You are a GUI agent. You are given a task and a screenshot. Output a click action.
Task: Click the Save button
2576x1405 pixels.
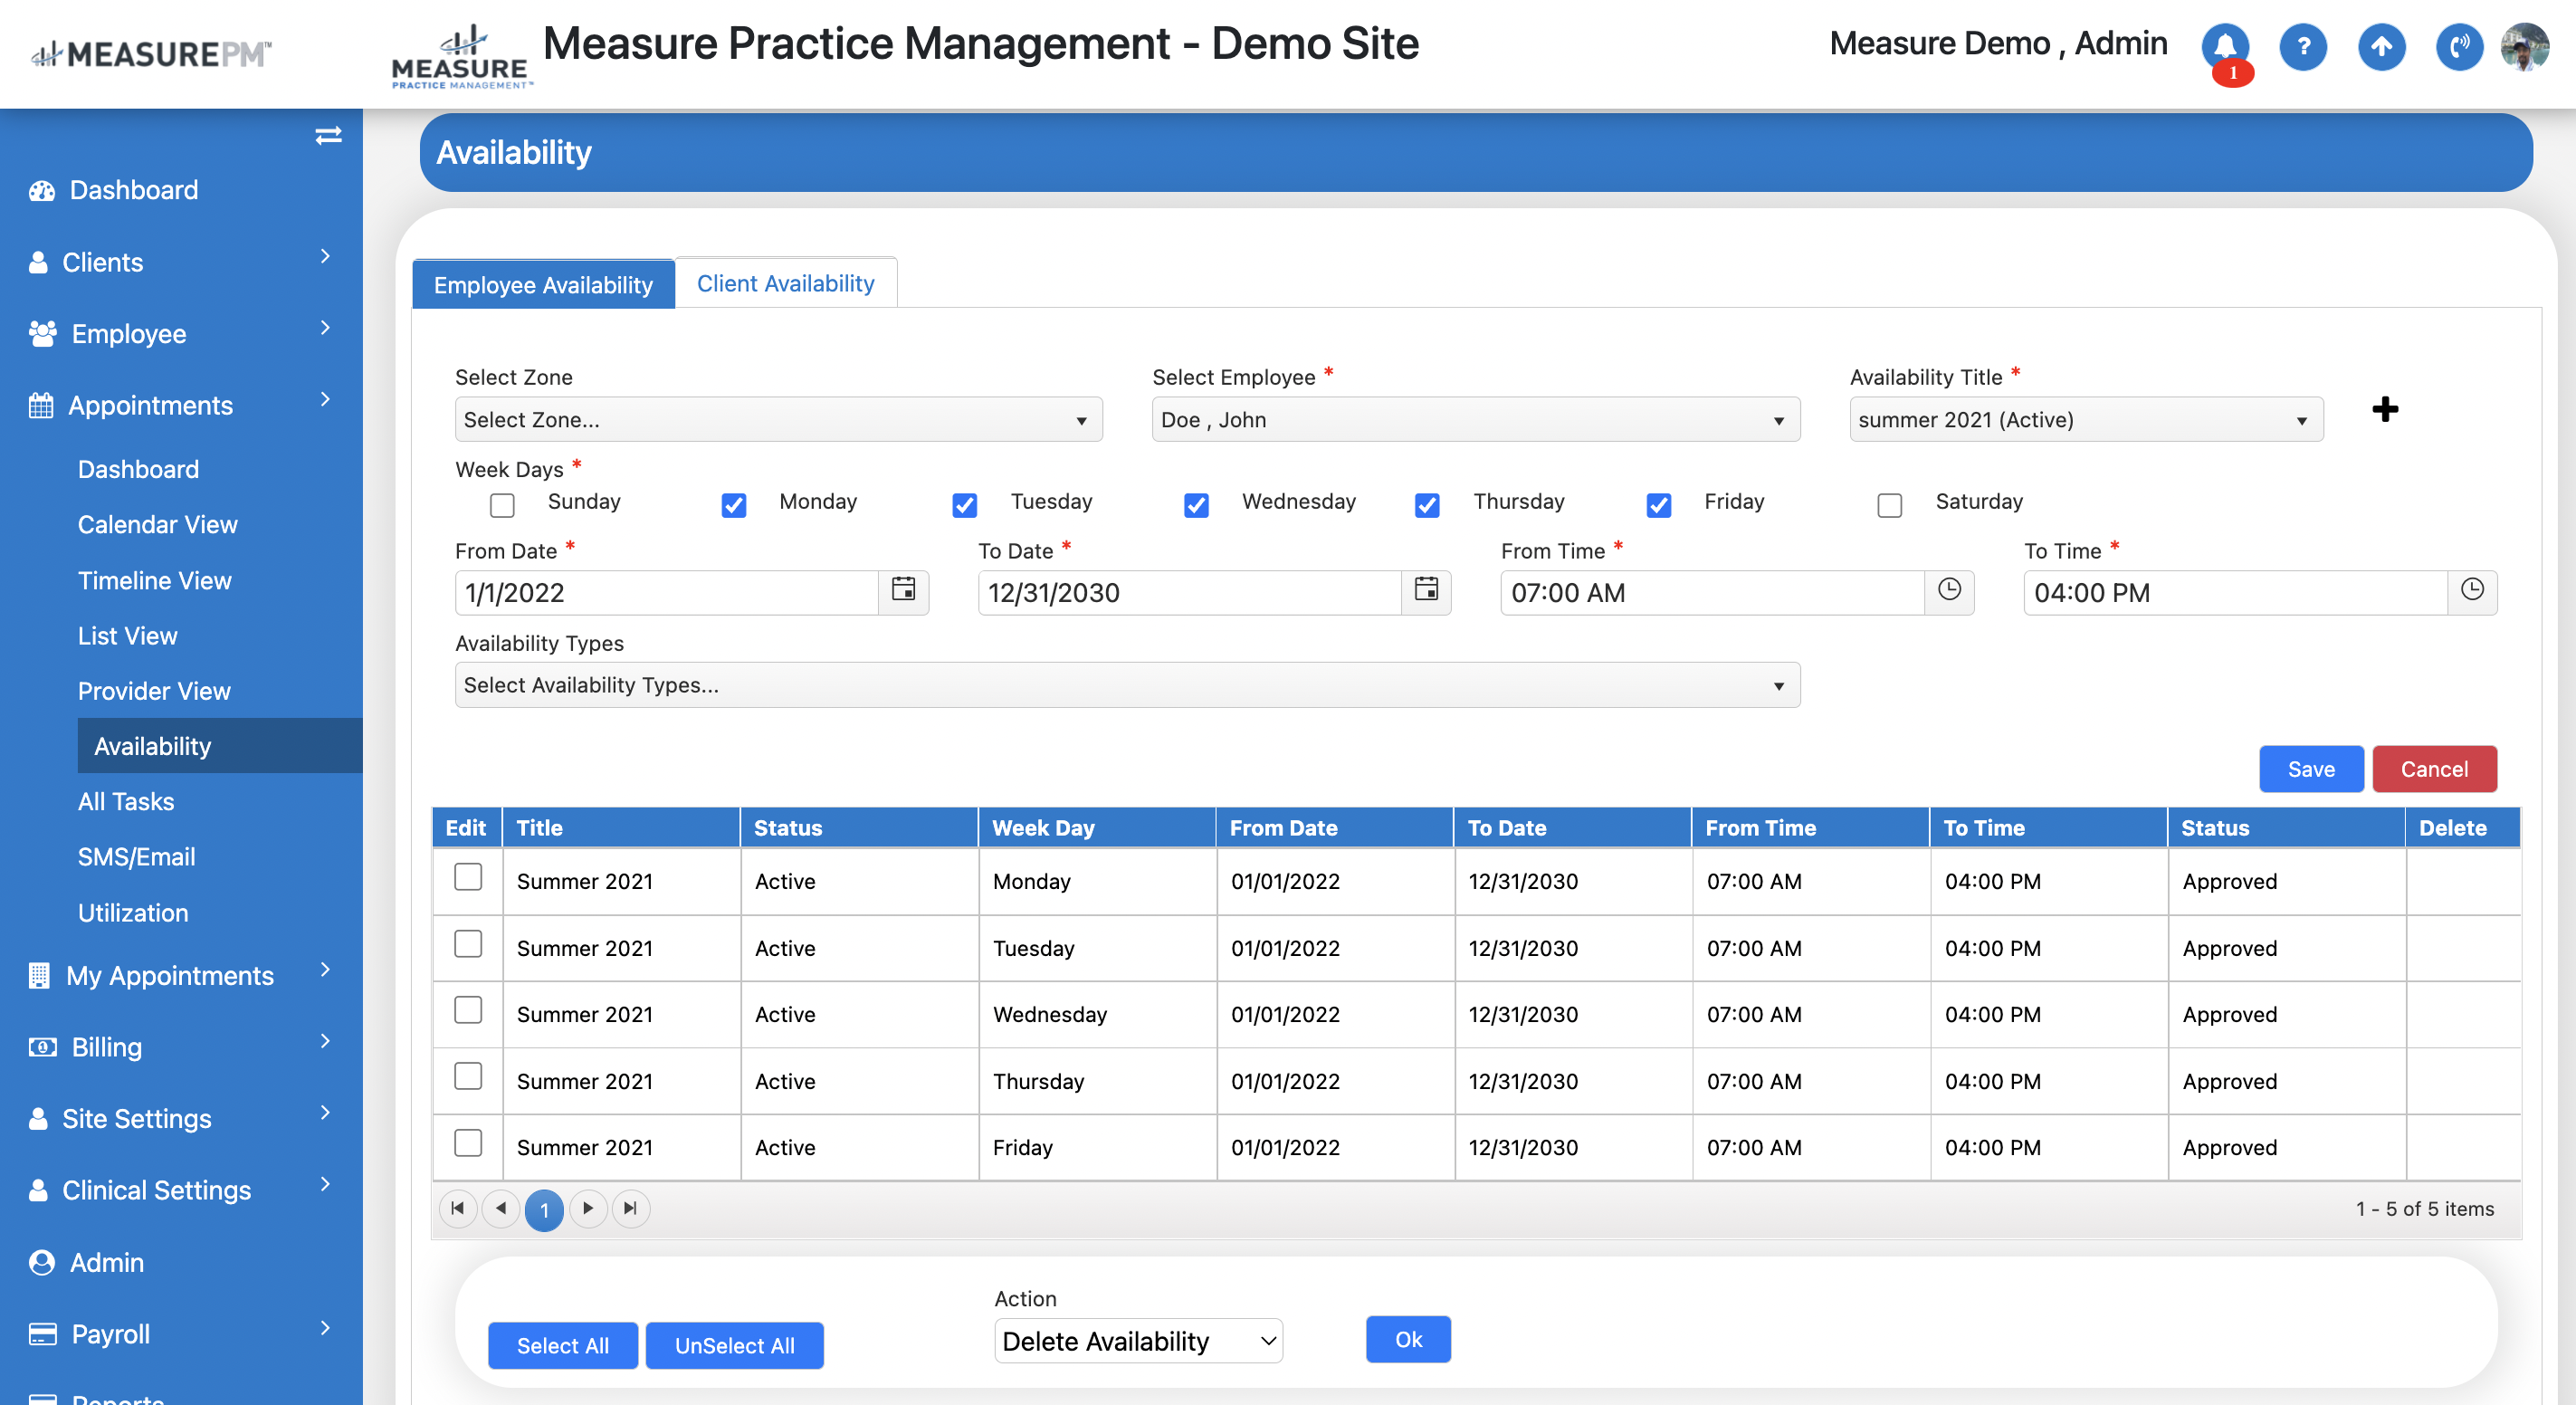point(2310,769)
